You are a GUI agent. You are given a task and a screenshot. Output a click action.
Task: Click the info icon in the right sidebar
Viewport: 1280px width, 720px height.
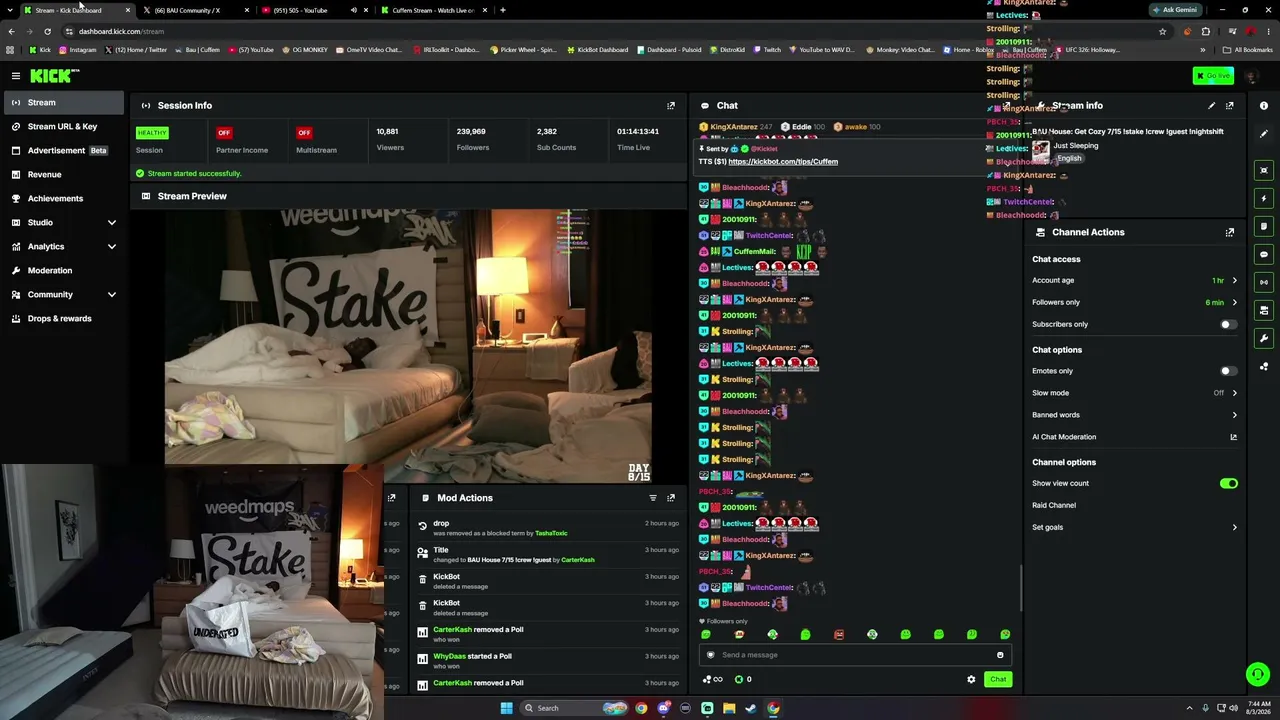point(1264,105)
